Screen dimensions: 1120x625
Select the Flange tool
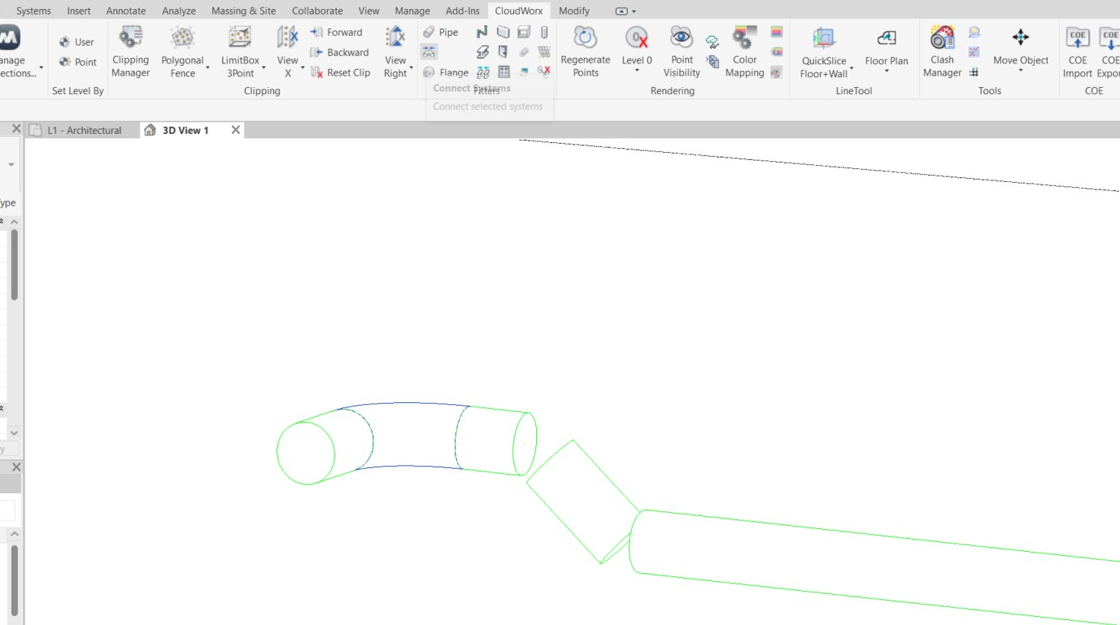(445, 72)
